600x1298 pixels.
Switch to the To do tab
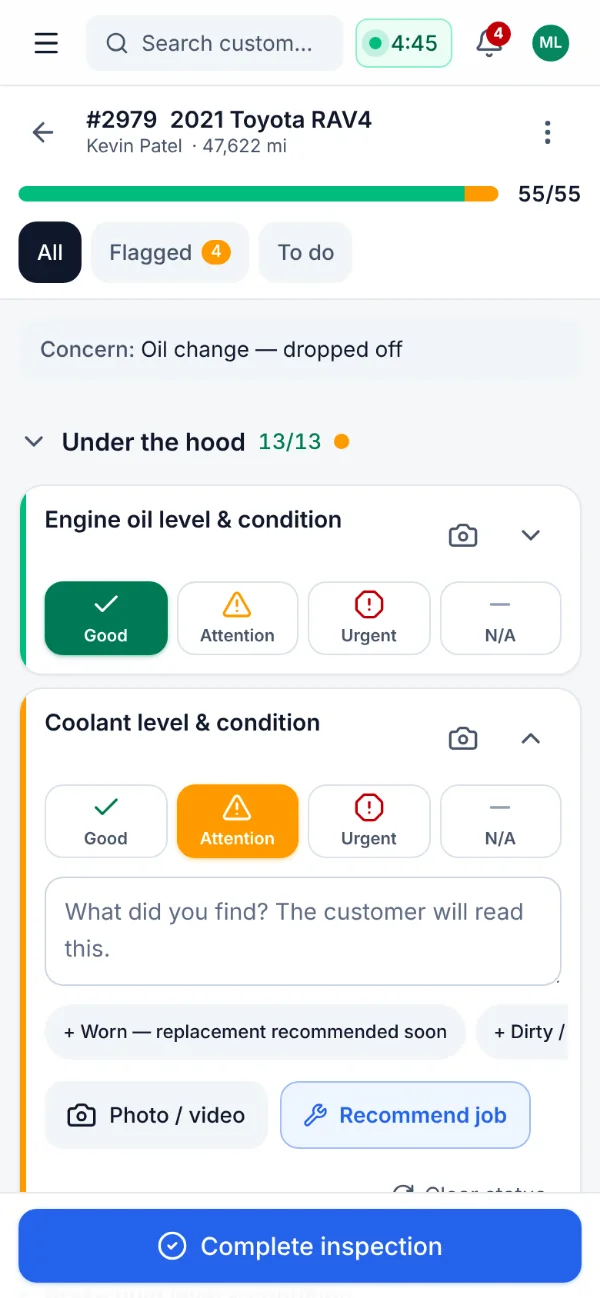point(306,252)
